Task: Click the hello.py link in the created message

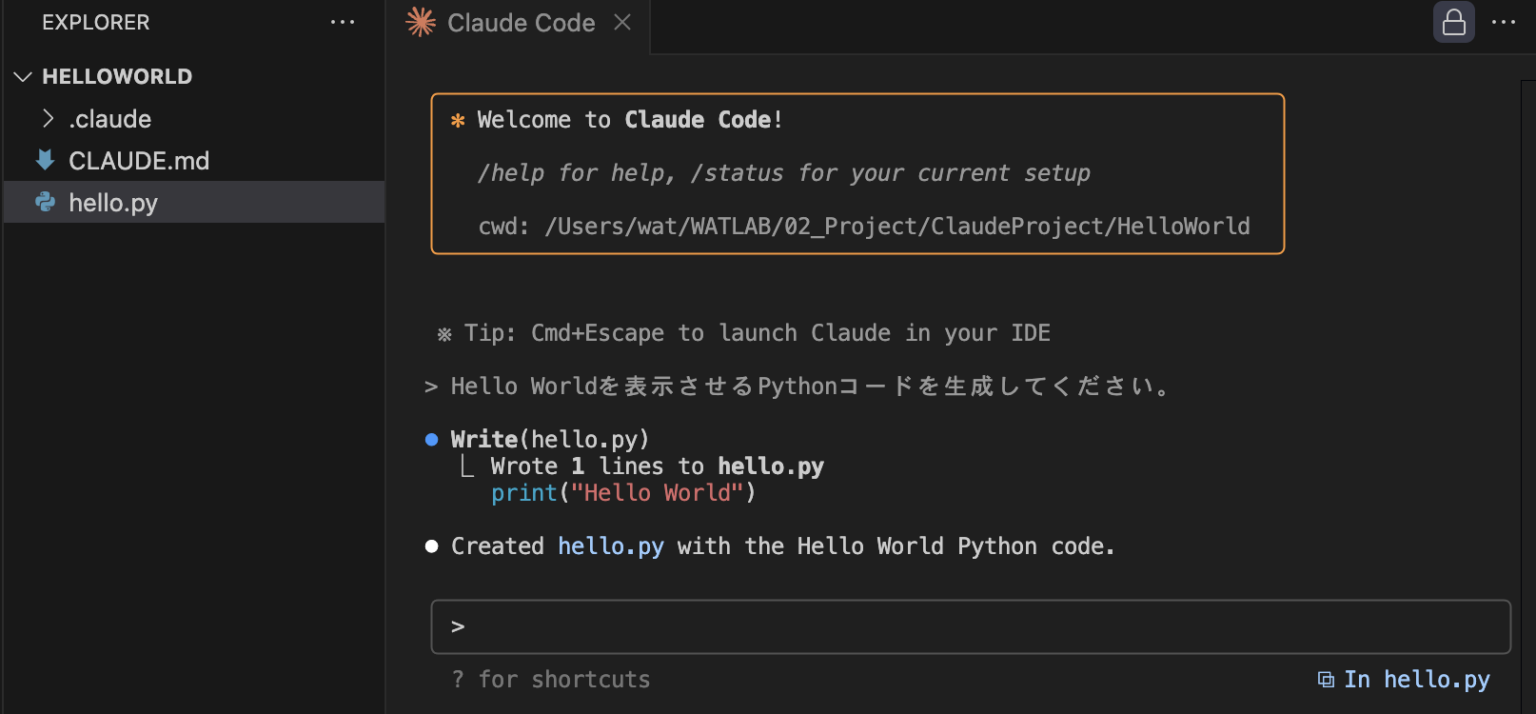Action: (610, 546)
